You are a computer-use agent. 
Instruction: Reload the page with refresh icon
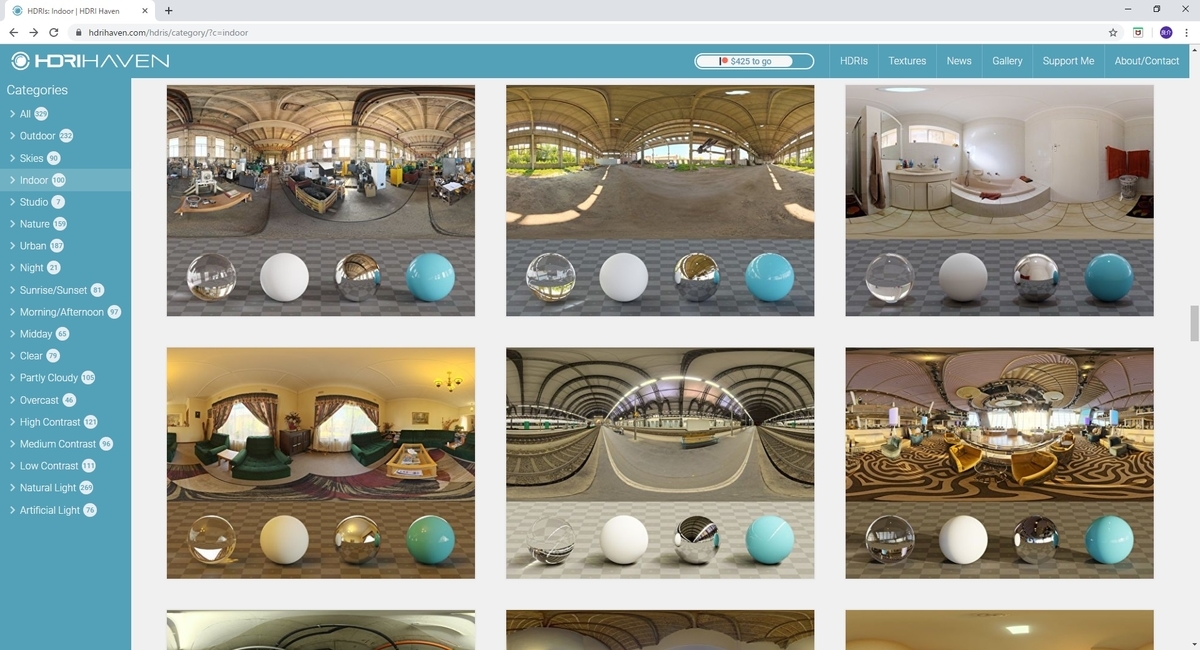coord(54,32)
